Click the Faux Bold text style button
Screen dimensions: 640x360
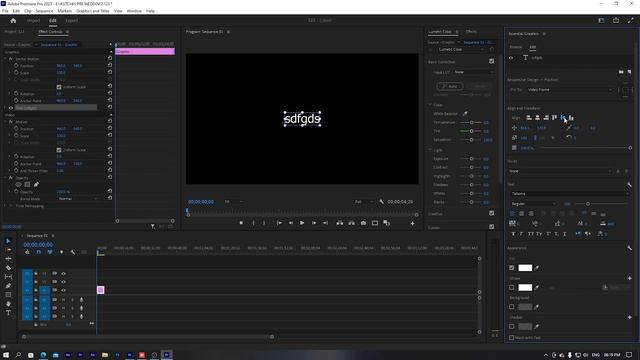point(513,234)
